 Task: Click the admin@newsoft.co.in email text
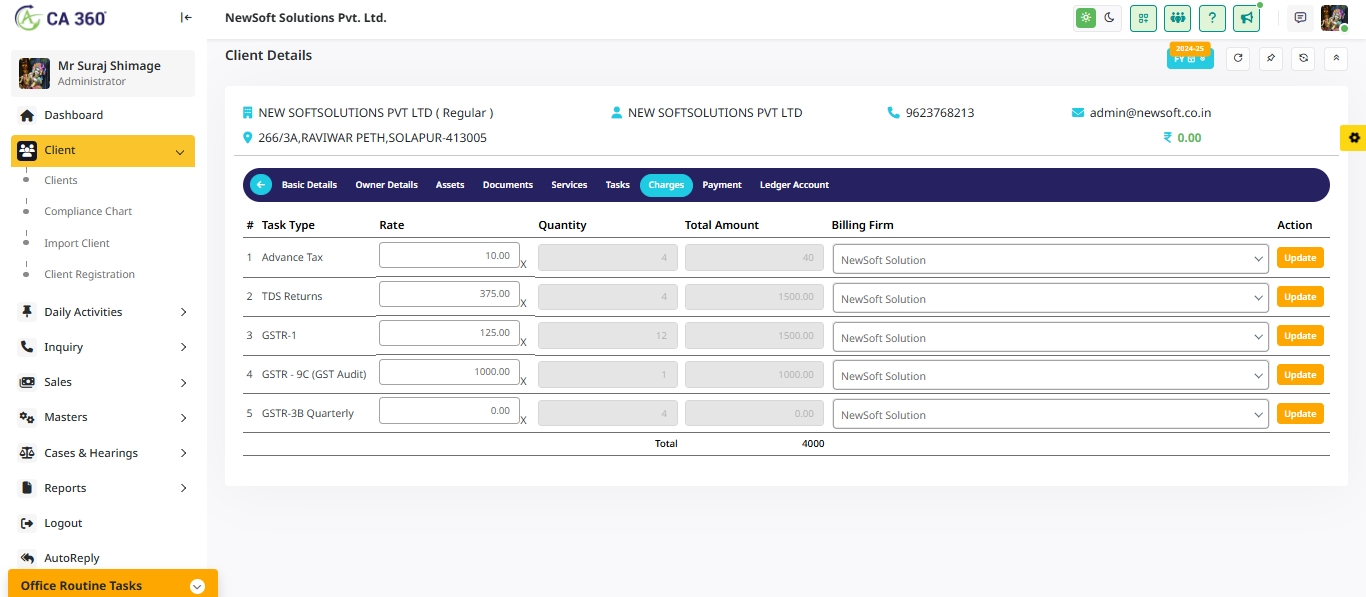point(1150,113)
